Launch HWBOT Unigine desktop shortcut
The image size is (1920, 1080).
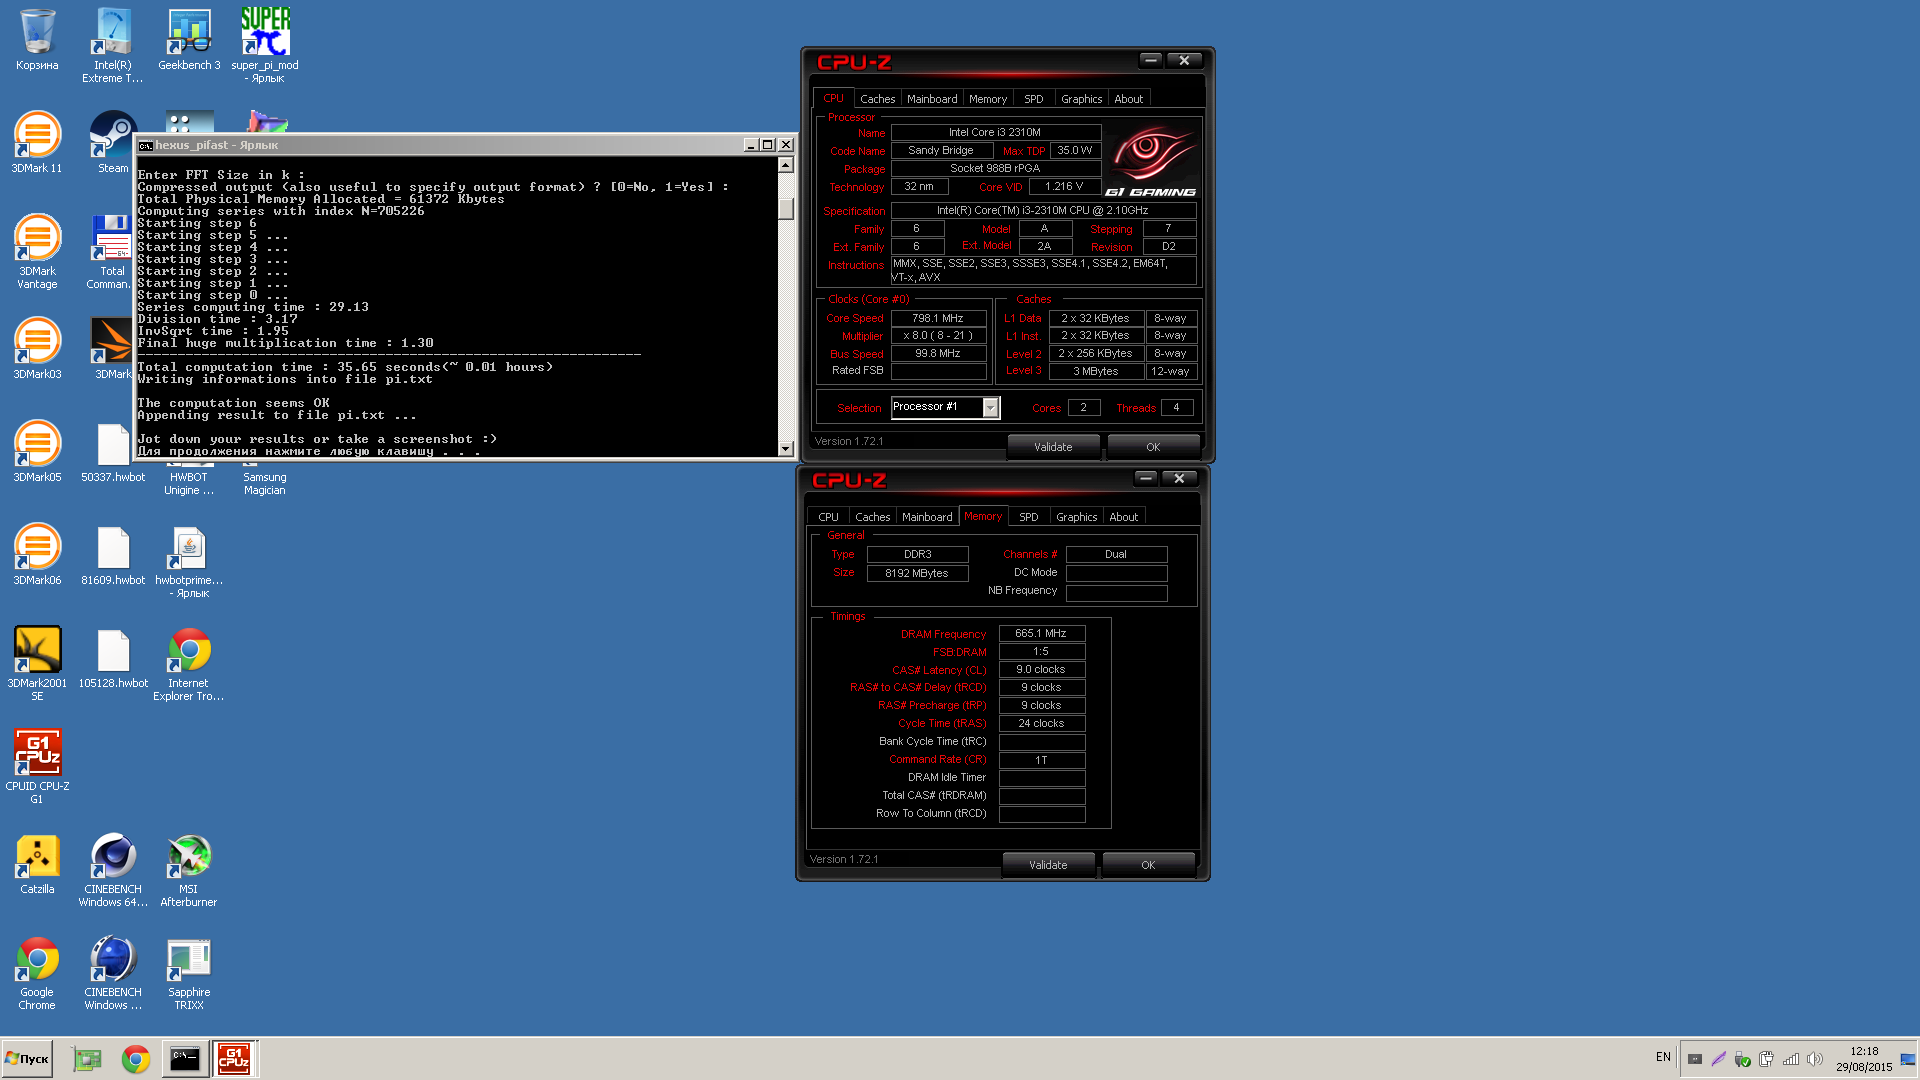click(x=189, y=483)
